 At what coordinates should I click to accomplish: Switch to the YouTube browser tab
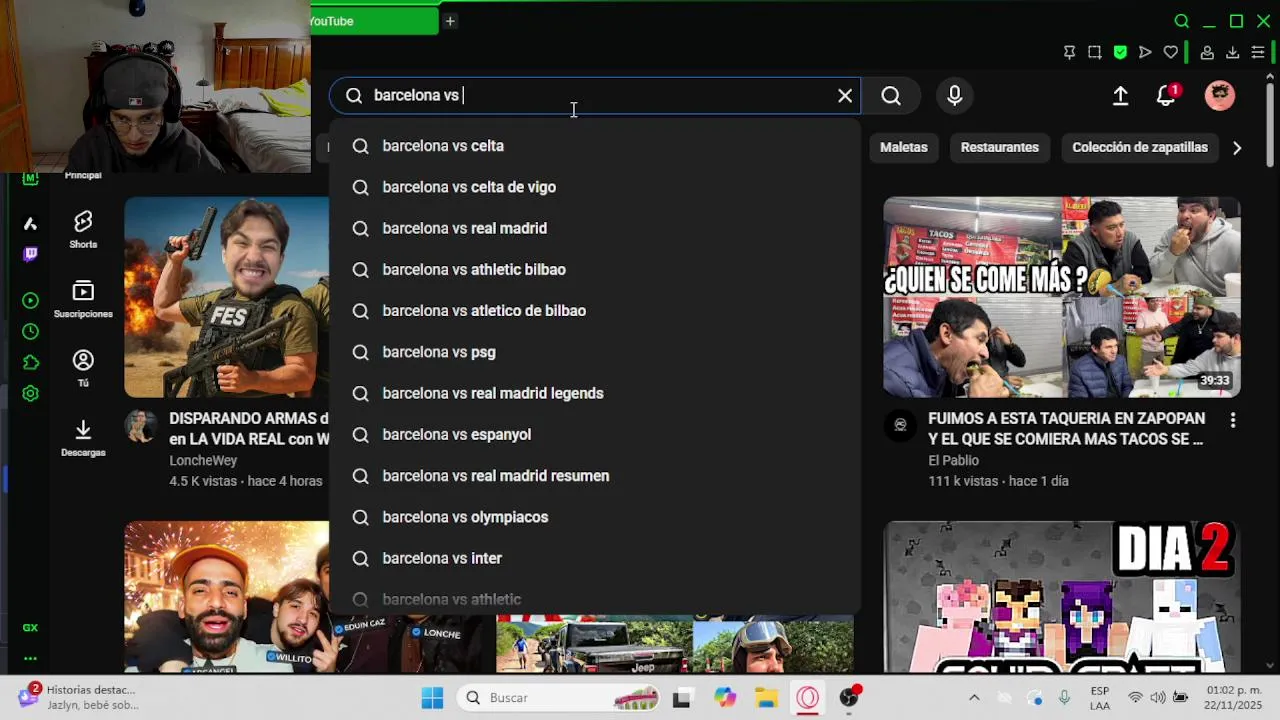pyautogui.click(x=374, y=21)
